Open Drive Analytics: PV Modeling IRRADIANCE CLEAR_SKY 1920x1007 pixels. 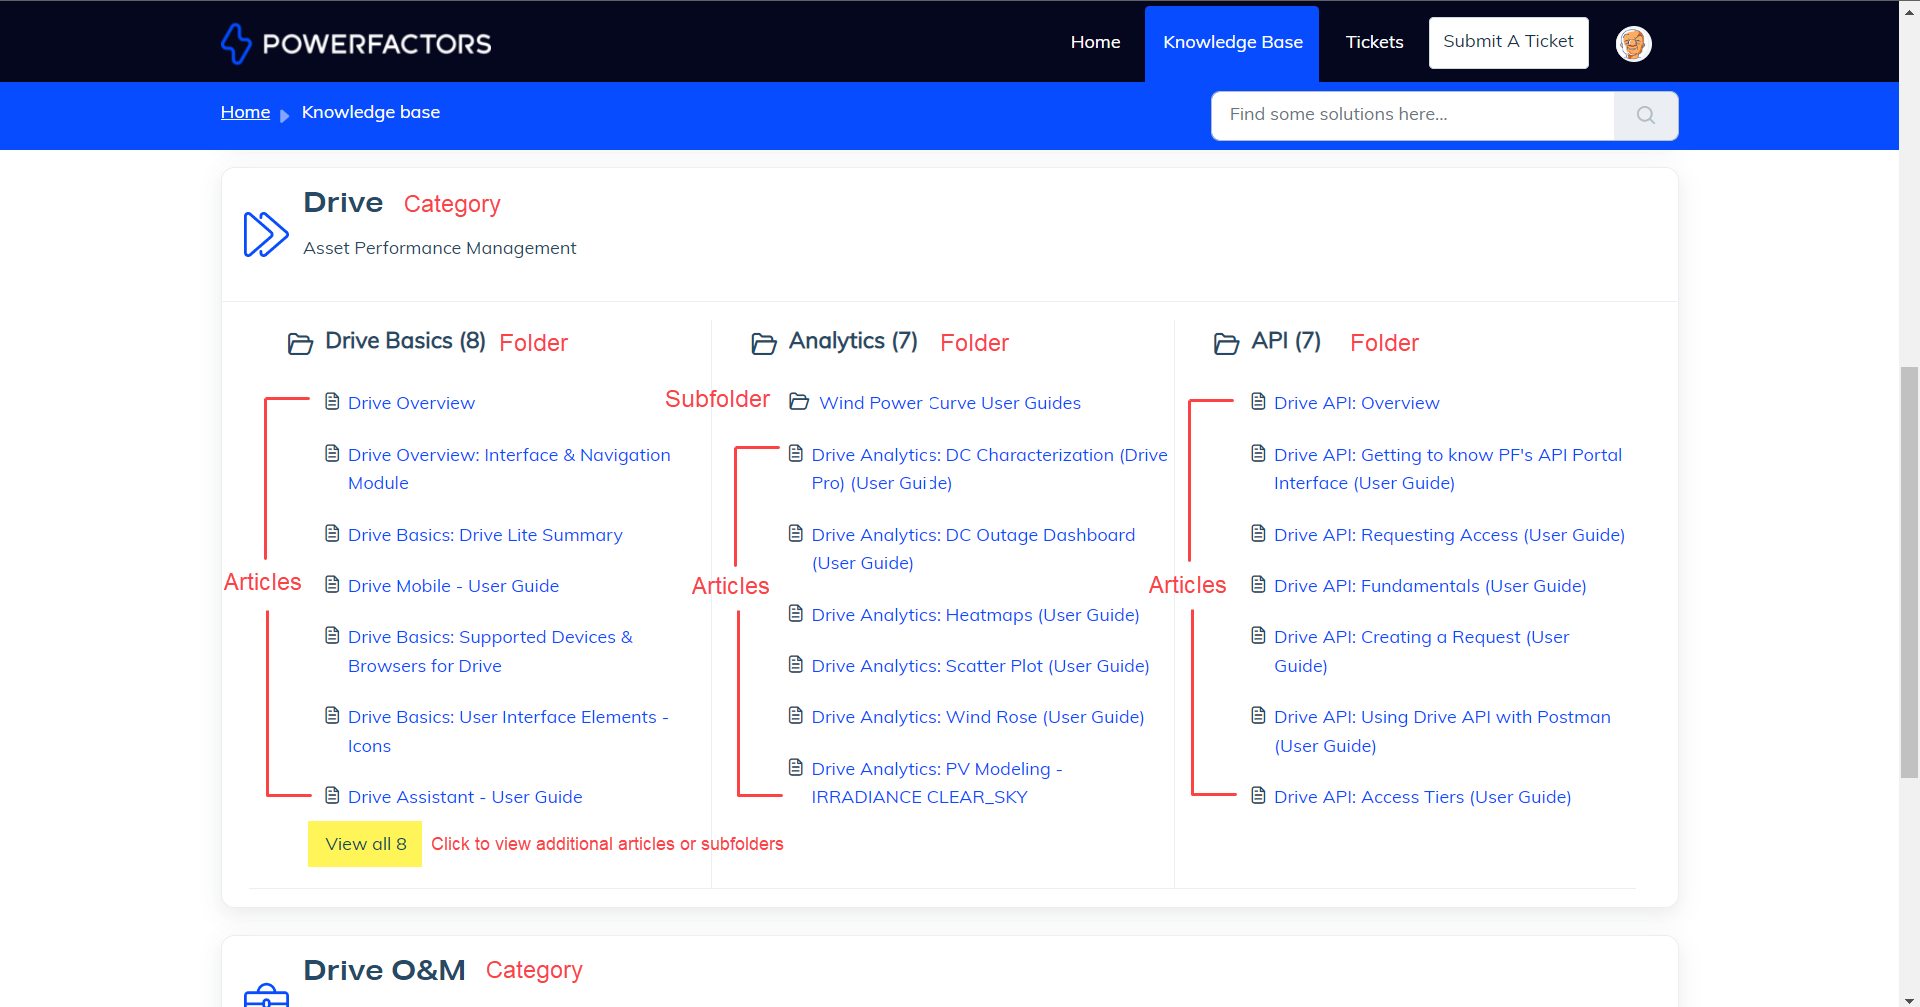click(x=937, y=783)
